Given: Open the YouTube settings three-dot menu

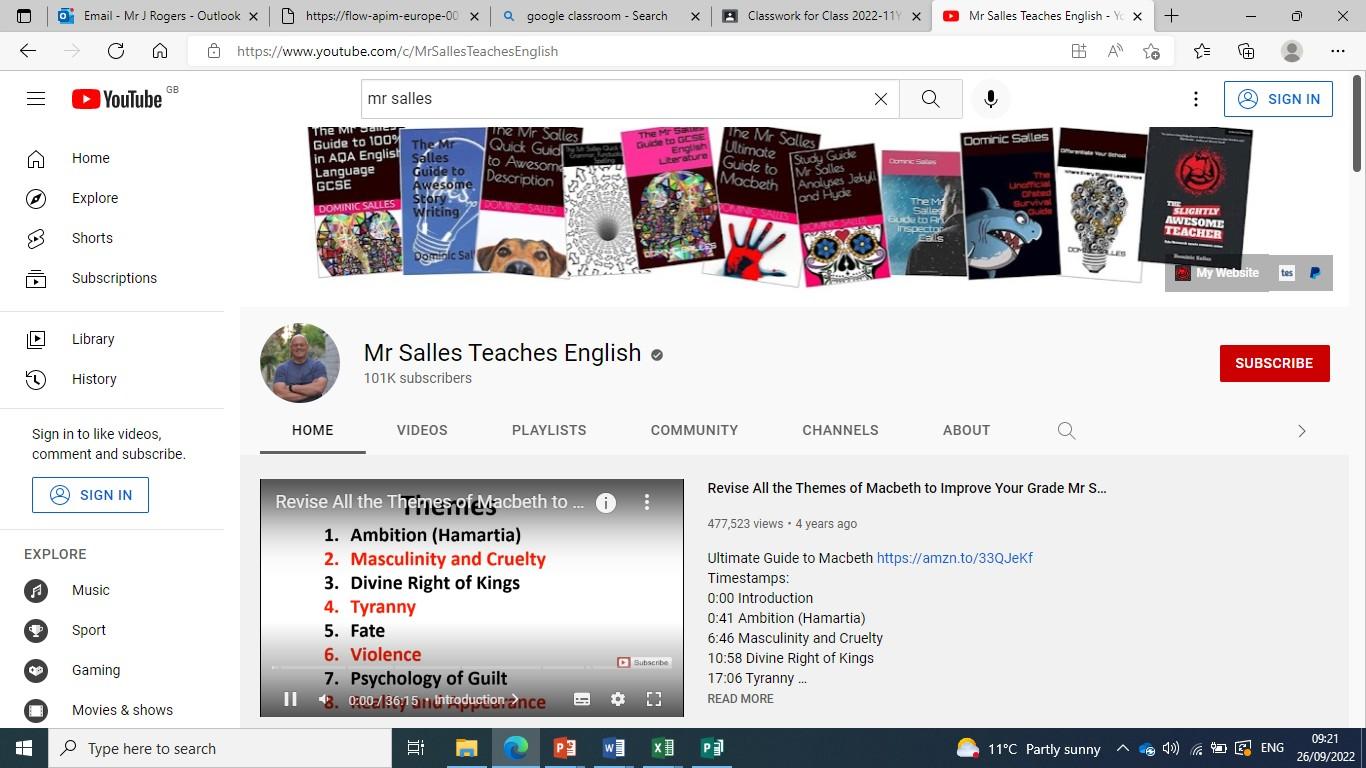Looking at the screenshot, I should [x=1195, y=99].
